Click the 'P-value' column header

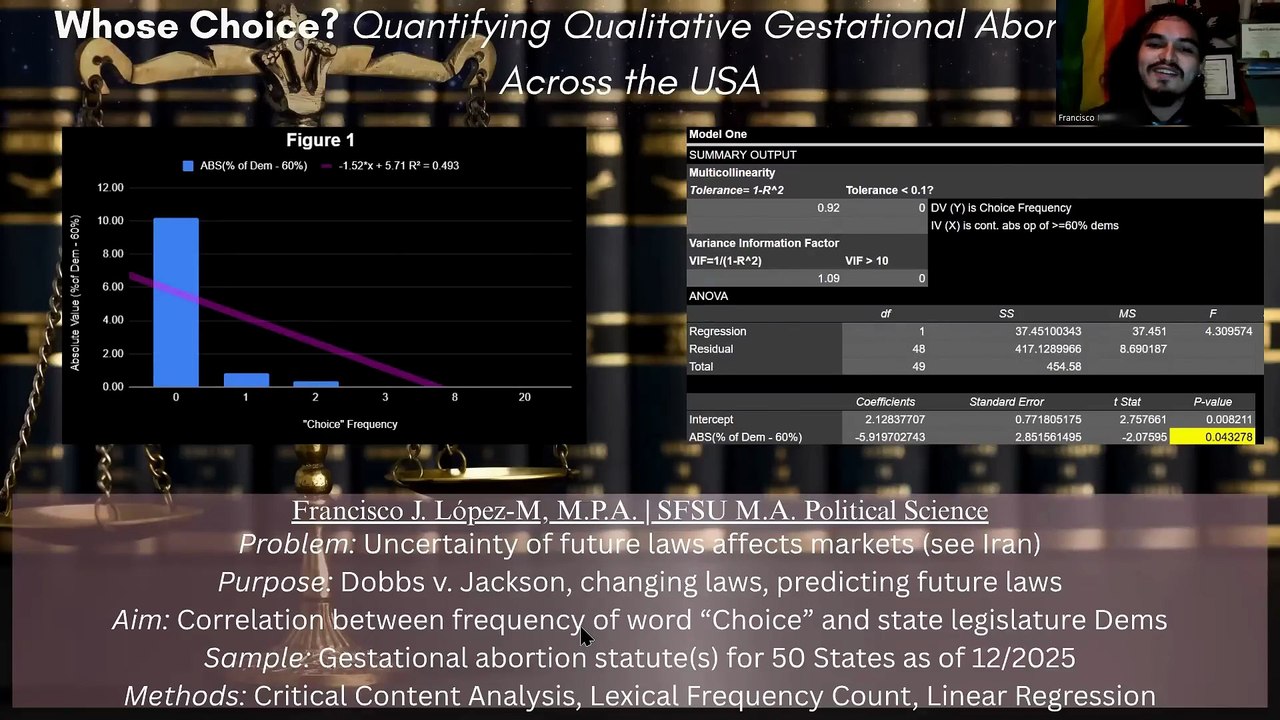click(1212, 402)
